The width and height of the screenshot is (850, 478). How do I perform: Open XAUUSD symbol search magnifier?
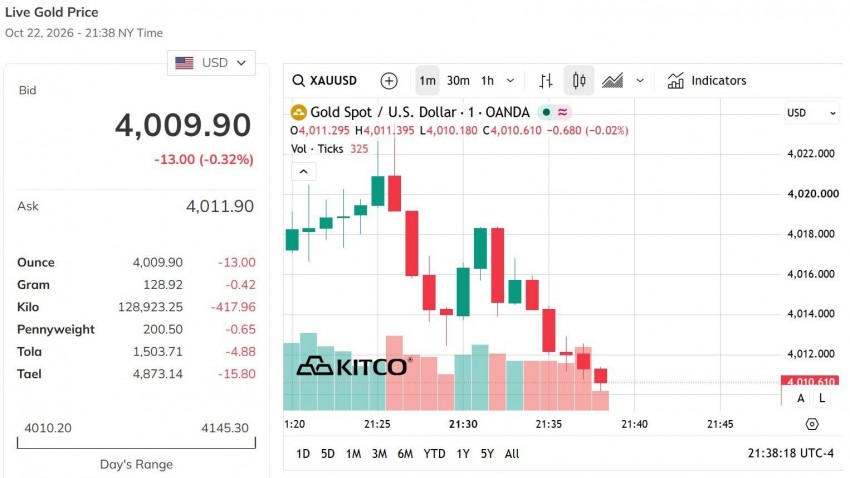[x=298, y=81]
